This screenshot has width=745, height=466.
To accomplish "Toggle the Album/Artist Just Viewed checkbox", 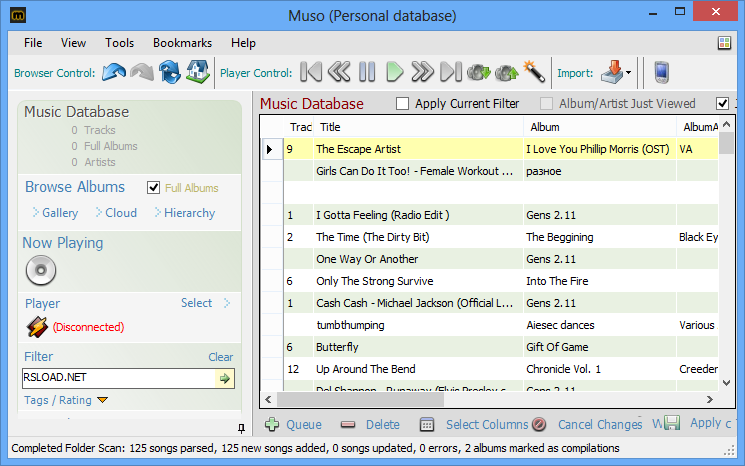I will 546,104.
